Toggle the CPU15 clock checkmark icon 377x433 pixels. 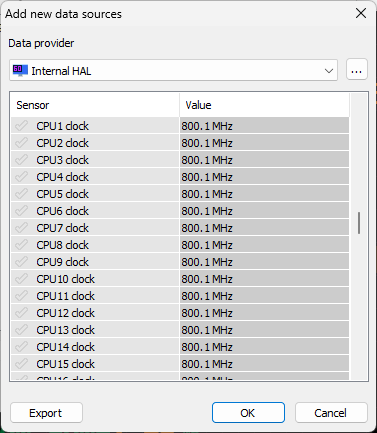[x=21, y=364]
